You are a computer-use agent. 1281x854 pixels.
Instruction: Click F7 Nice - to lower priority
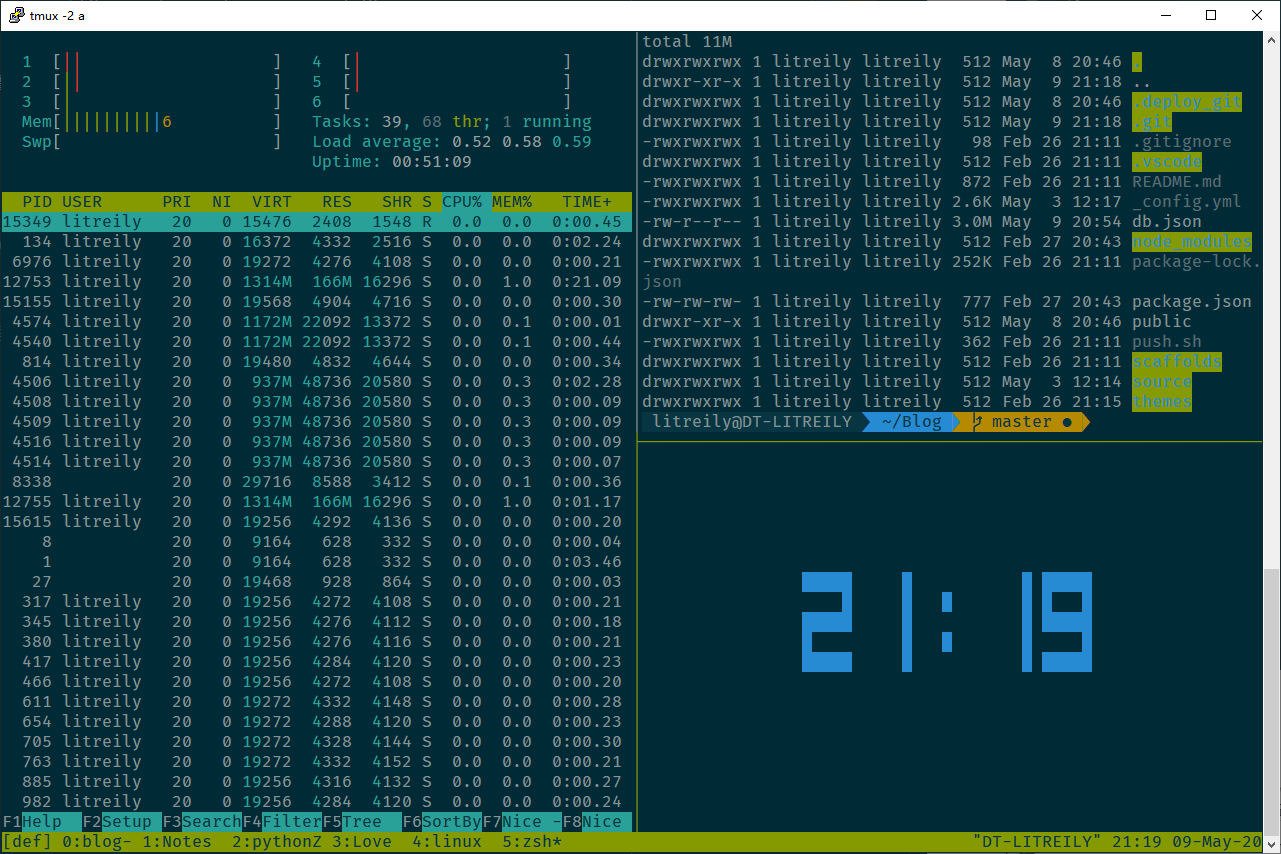(x=522, y=822)
